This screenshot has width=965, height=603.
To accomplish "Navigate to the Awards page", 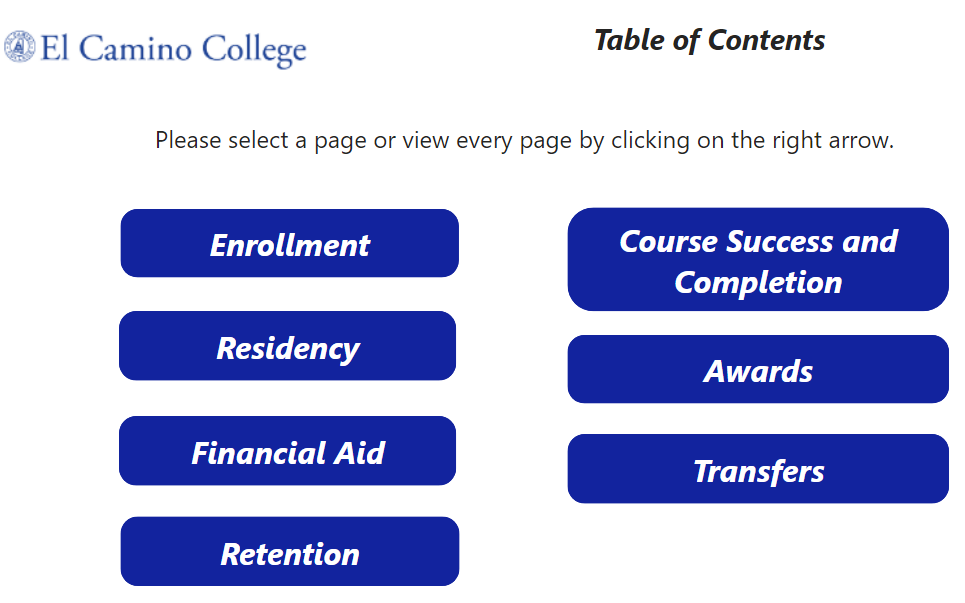I will 758,369.
